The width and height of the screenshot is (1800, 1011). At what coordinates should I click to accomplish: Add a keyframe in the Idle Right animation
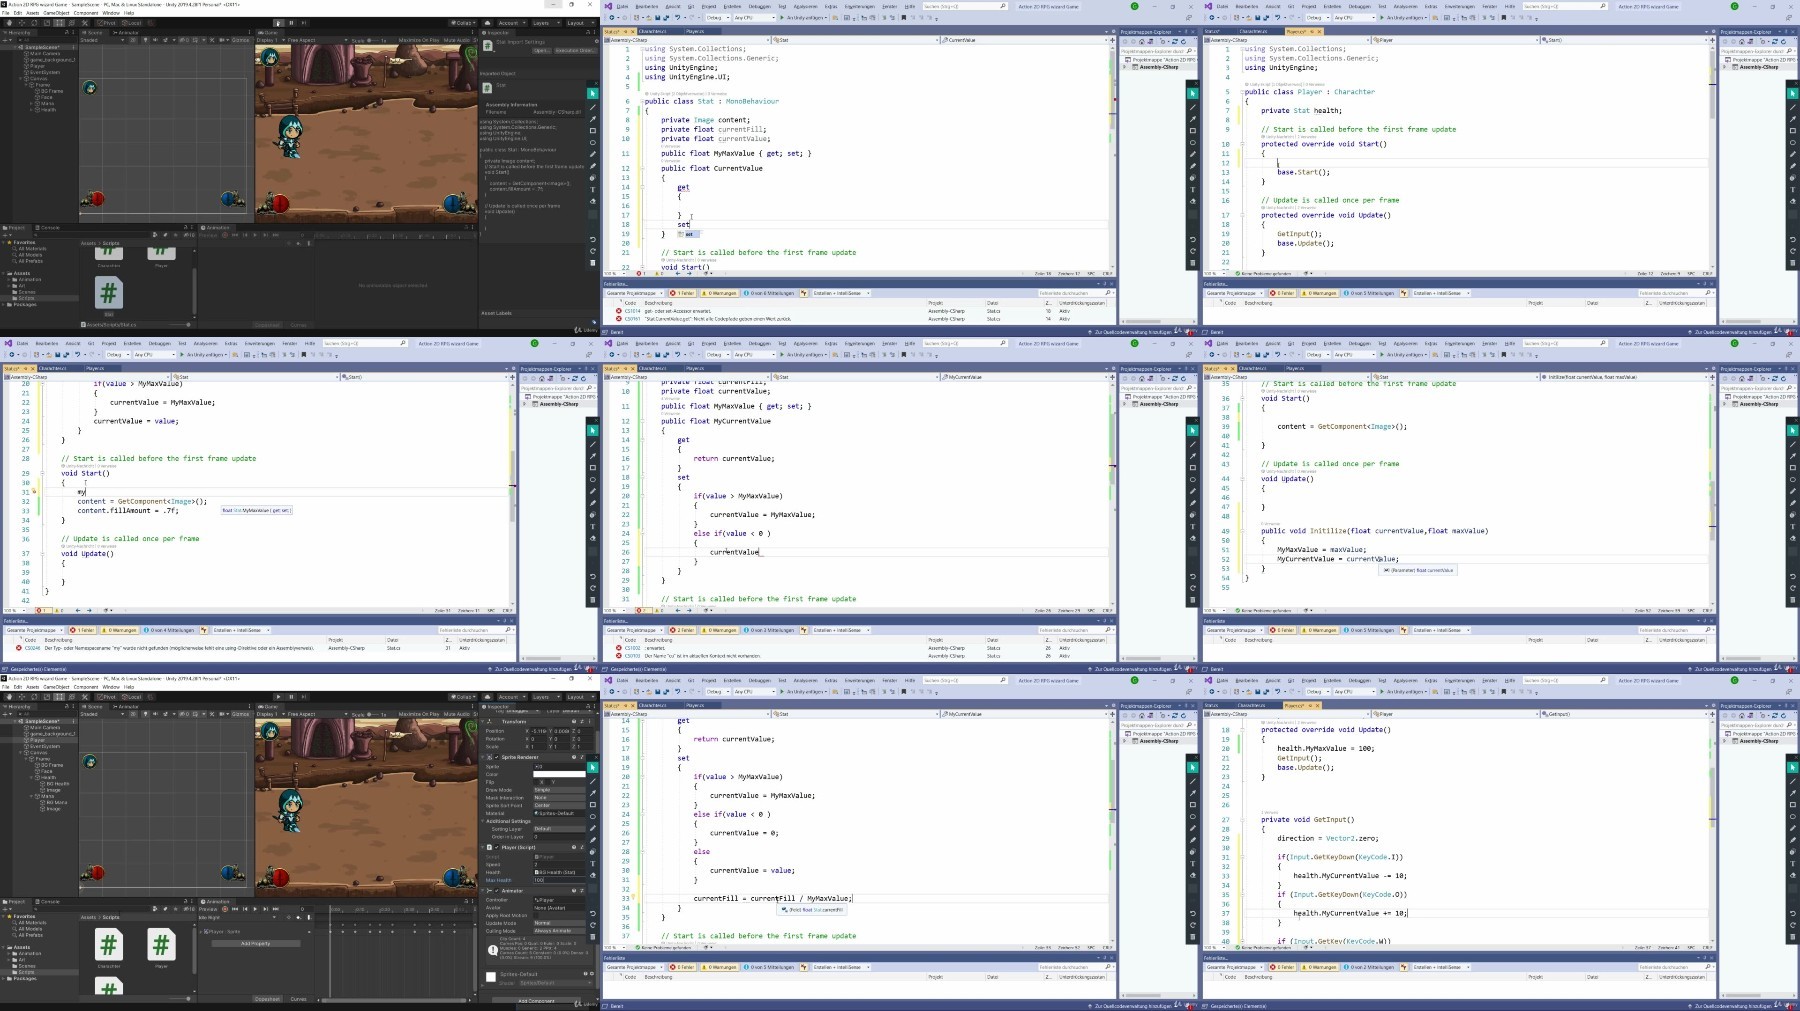298,917
